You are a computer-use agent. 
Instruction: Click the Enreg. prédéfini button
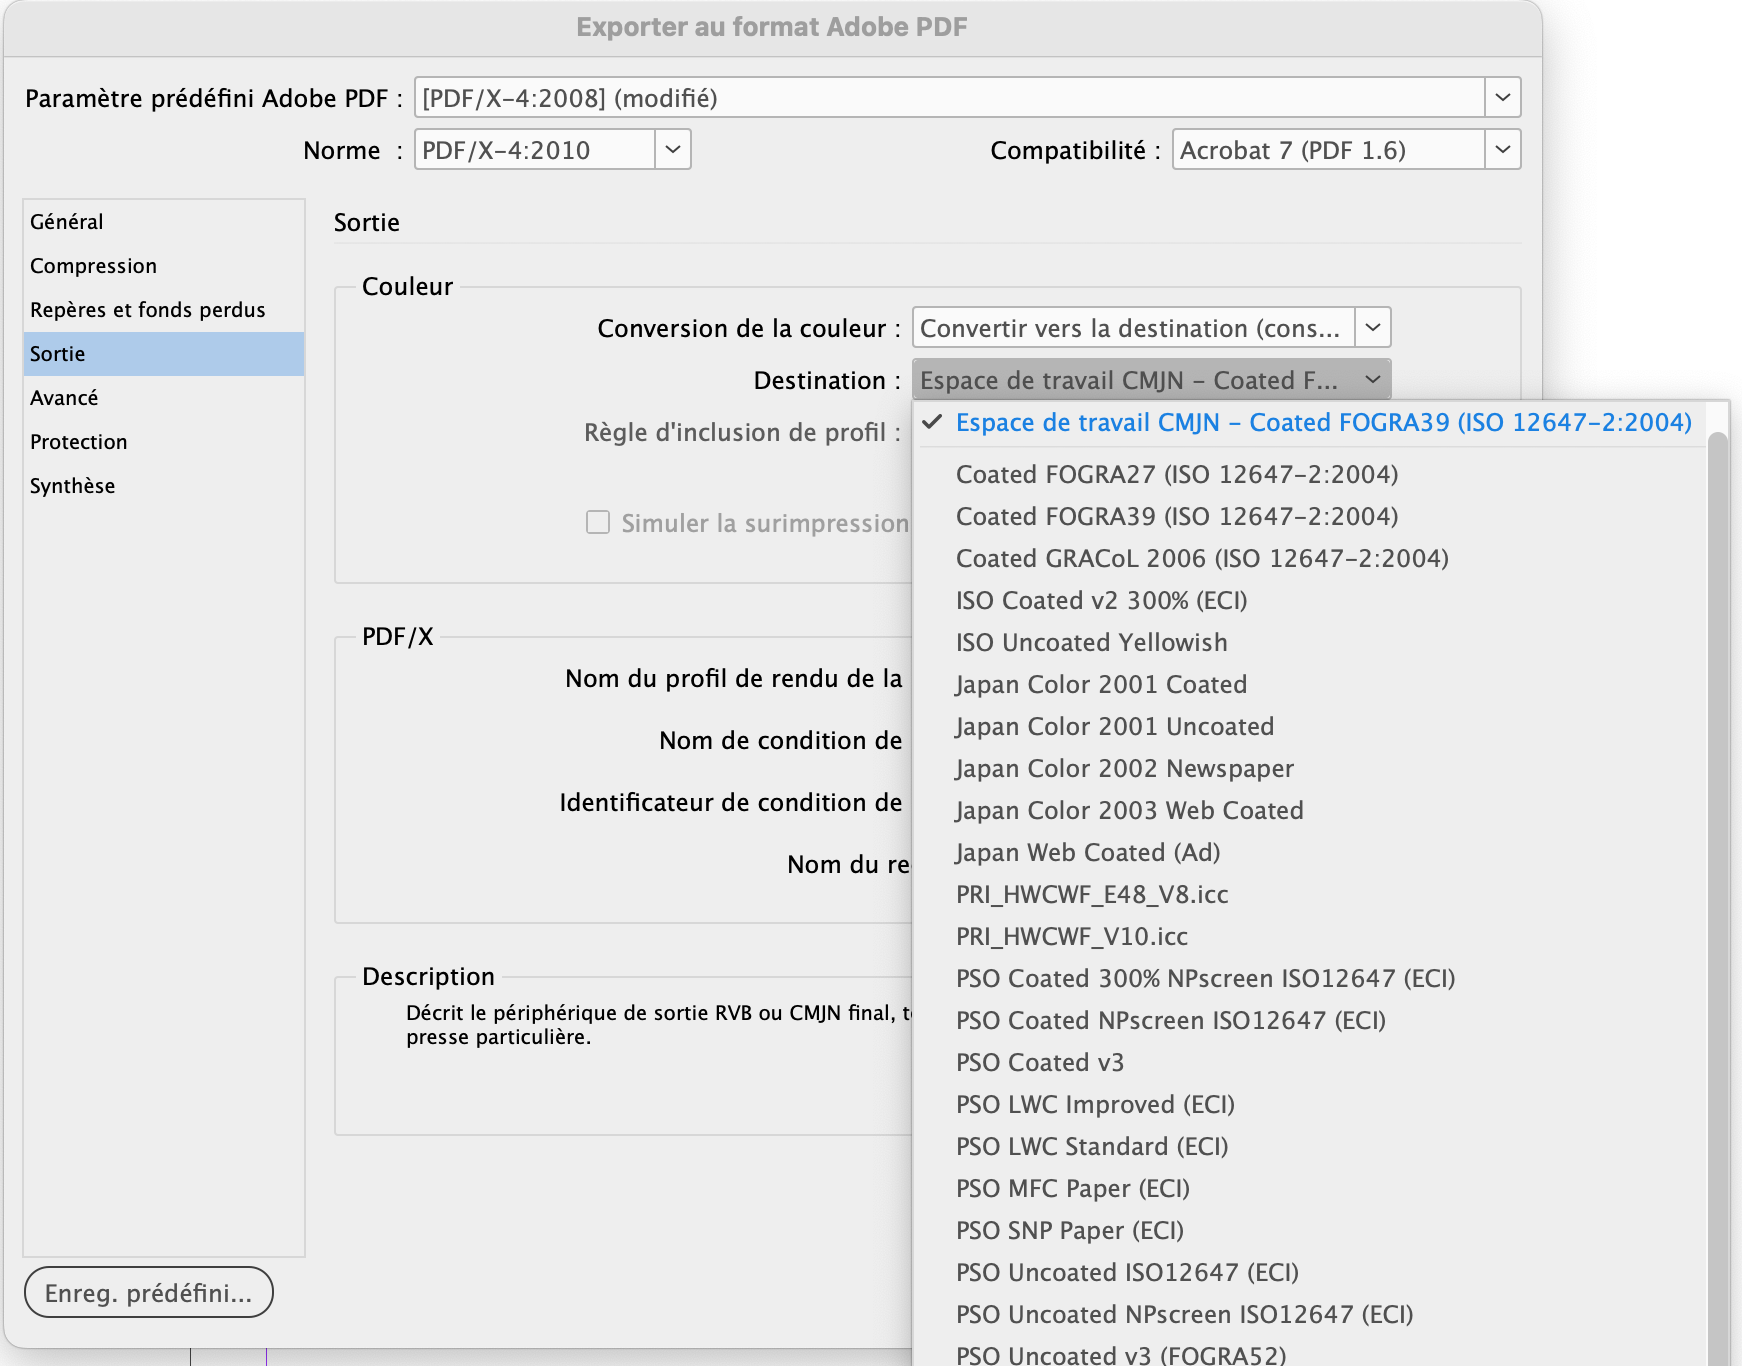pos(148,1292)
